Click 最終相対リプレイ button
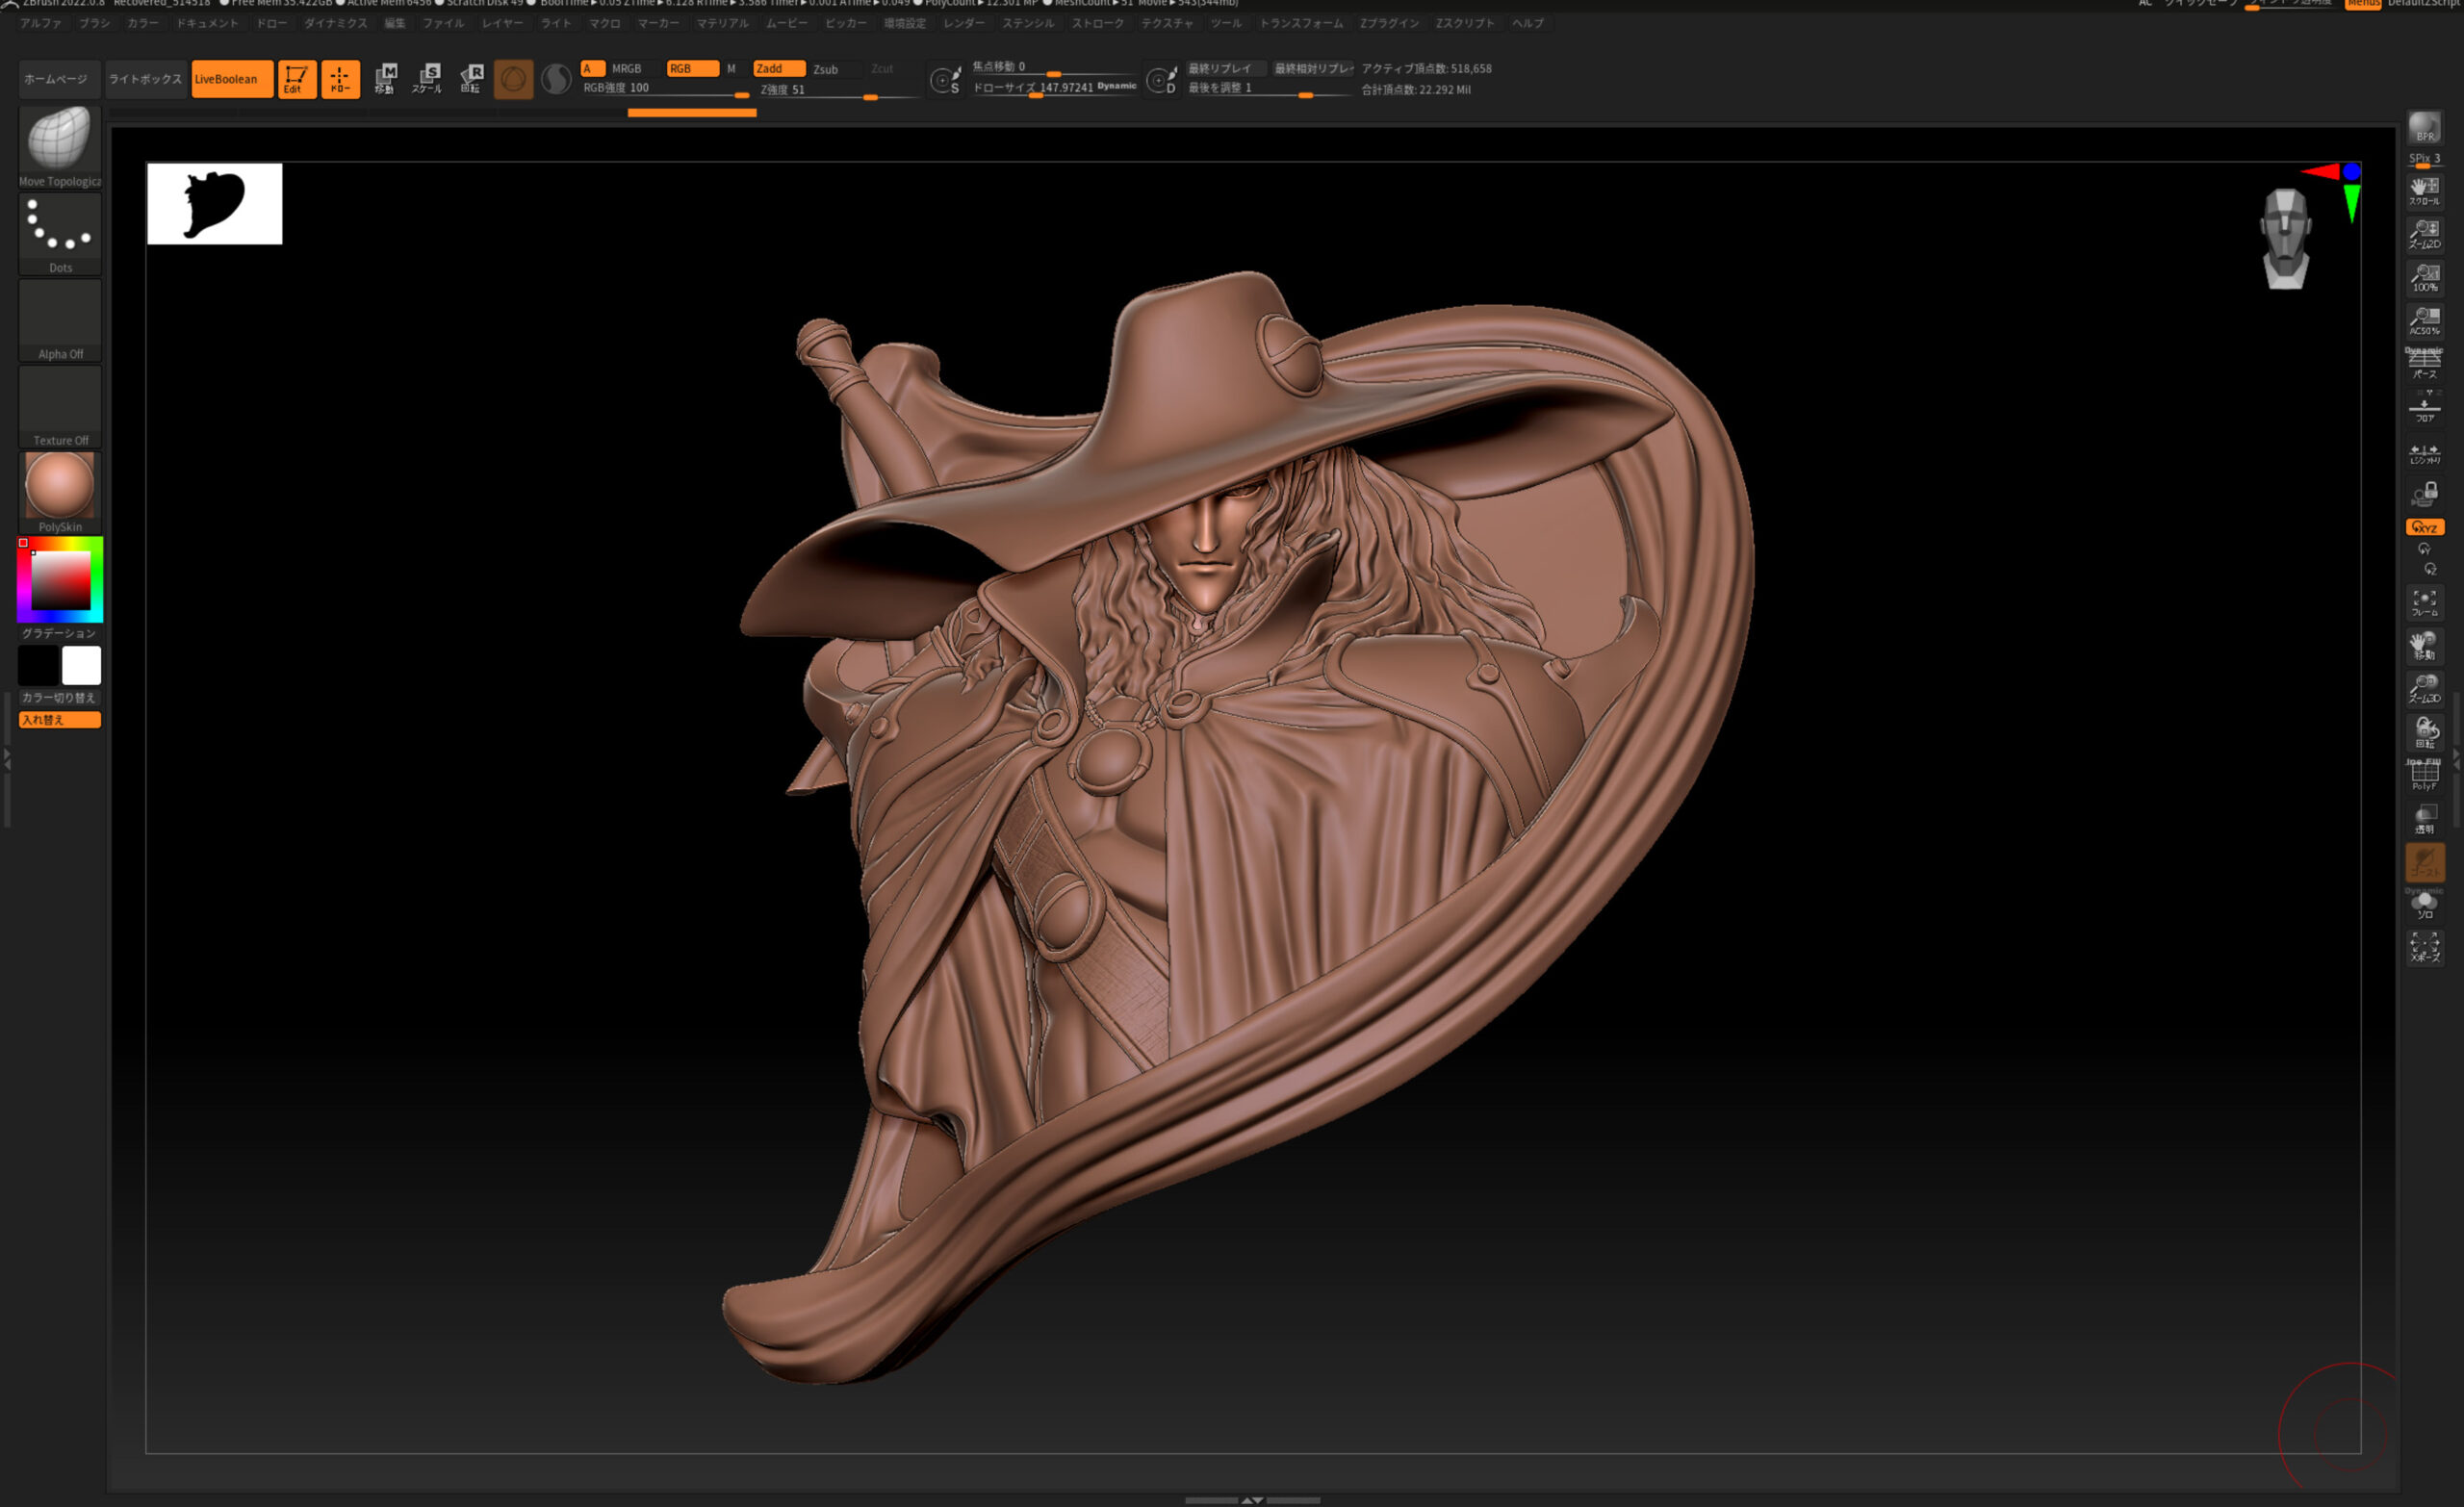This screenshot has width=2464, height=1507. pos(1313,69)
